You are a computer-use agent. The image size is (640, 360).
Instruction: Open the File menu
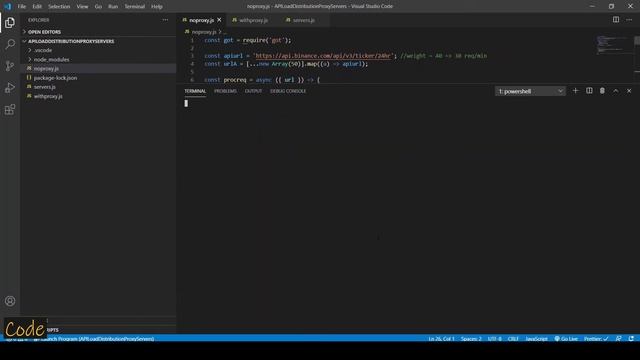click(x=22, y=7)
